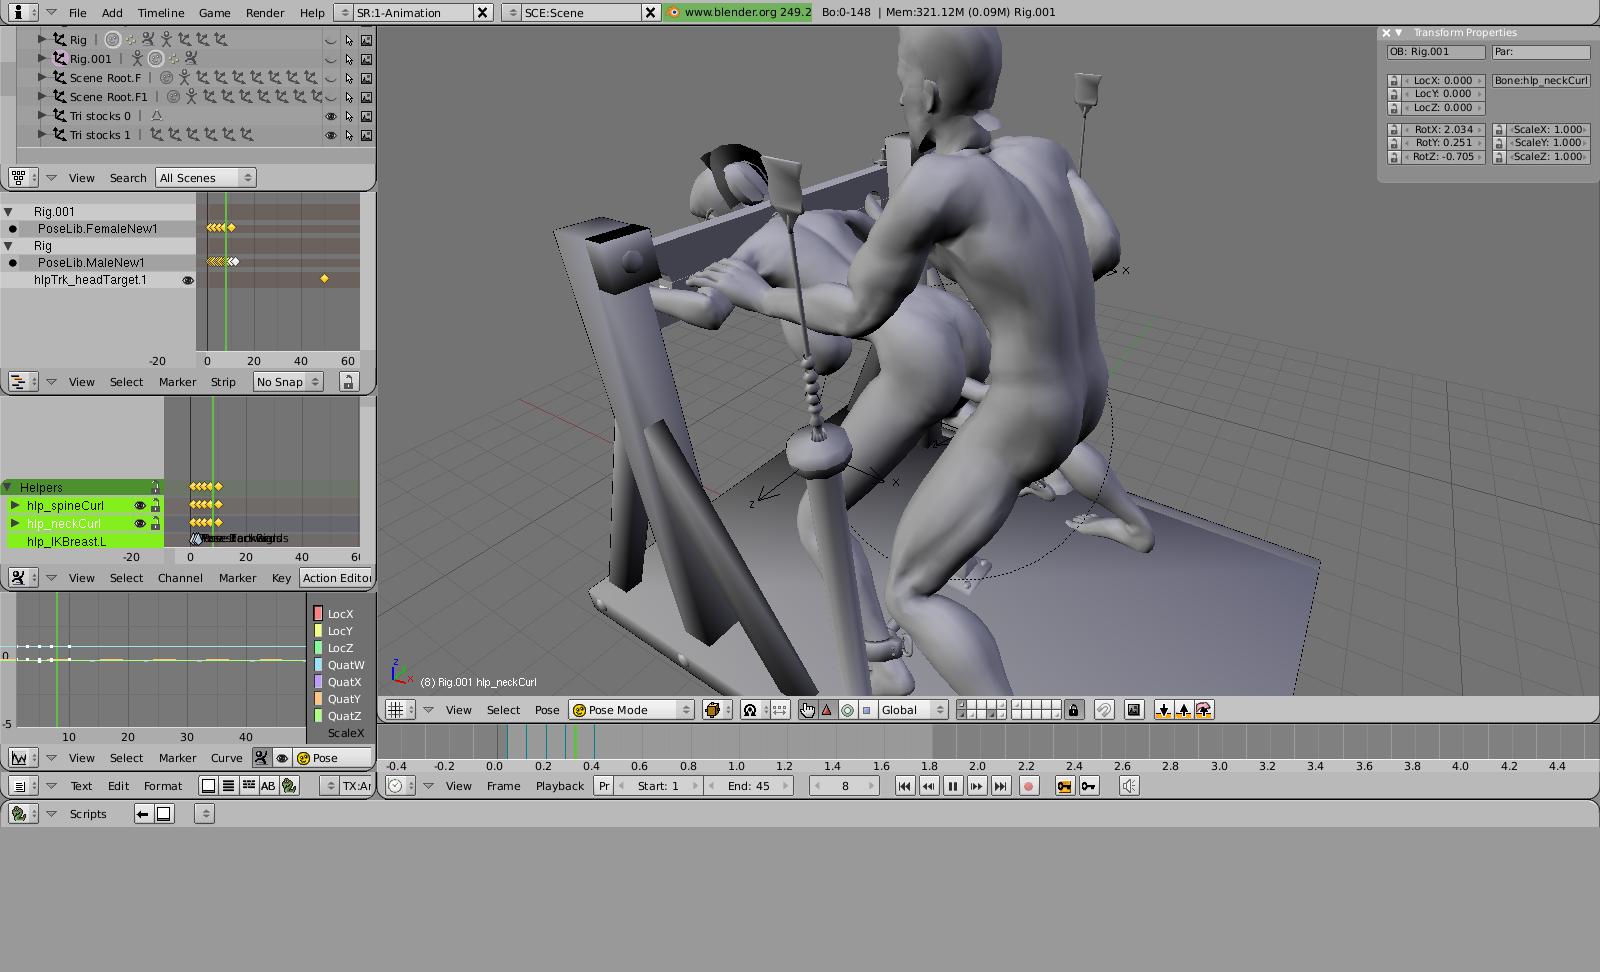Select the rotate manipulator circle icon
Viewport: 1600px width, 972px height.
pyautogui.click(x=847, y=710)
